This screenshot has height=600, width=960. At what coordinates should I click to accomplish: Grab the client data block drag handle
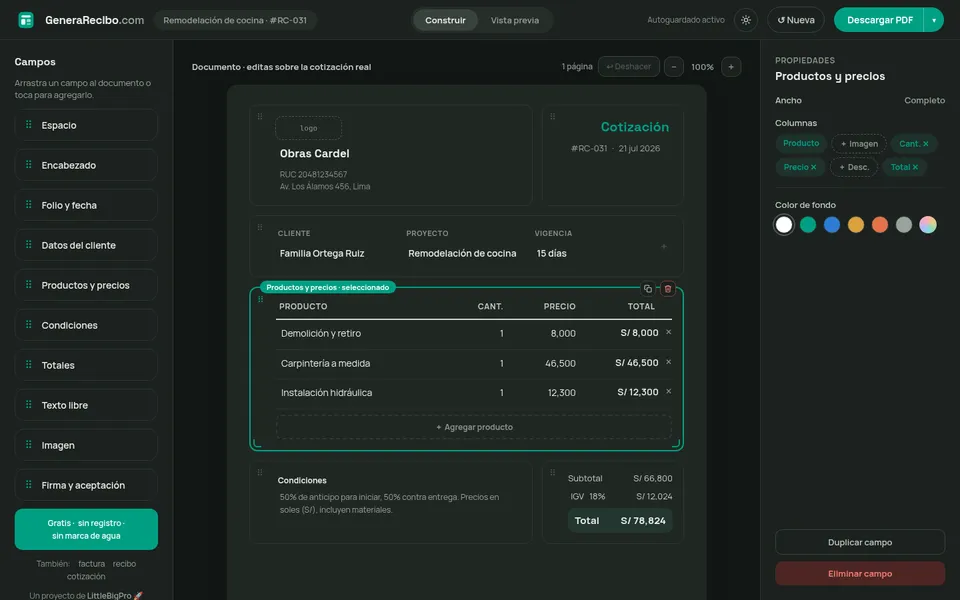pos(260,227)
